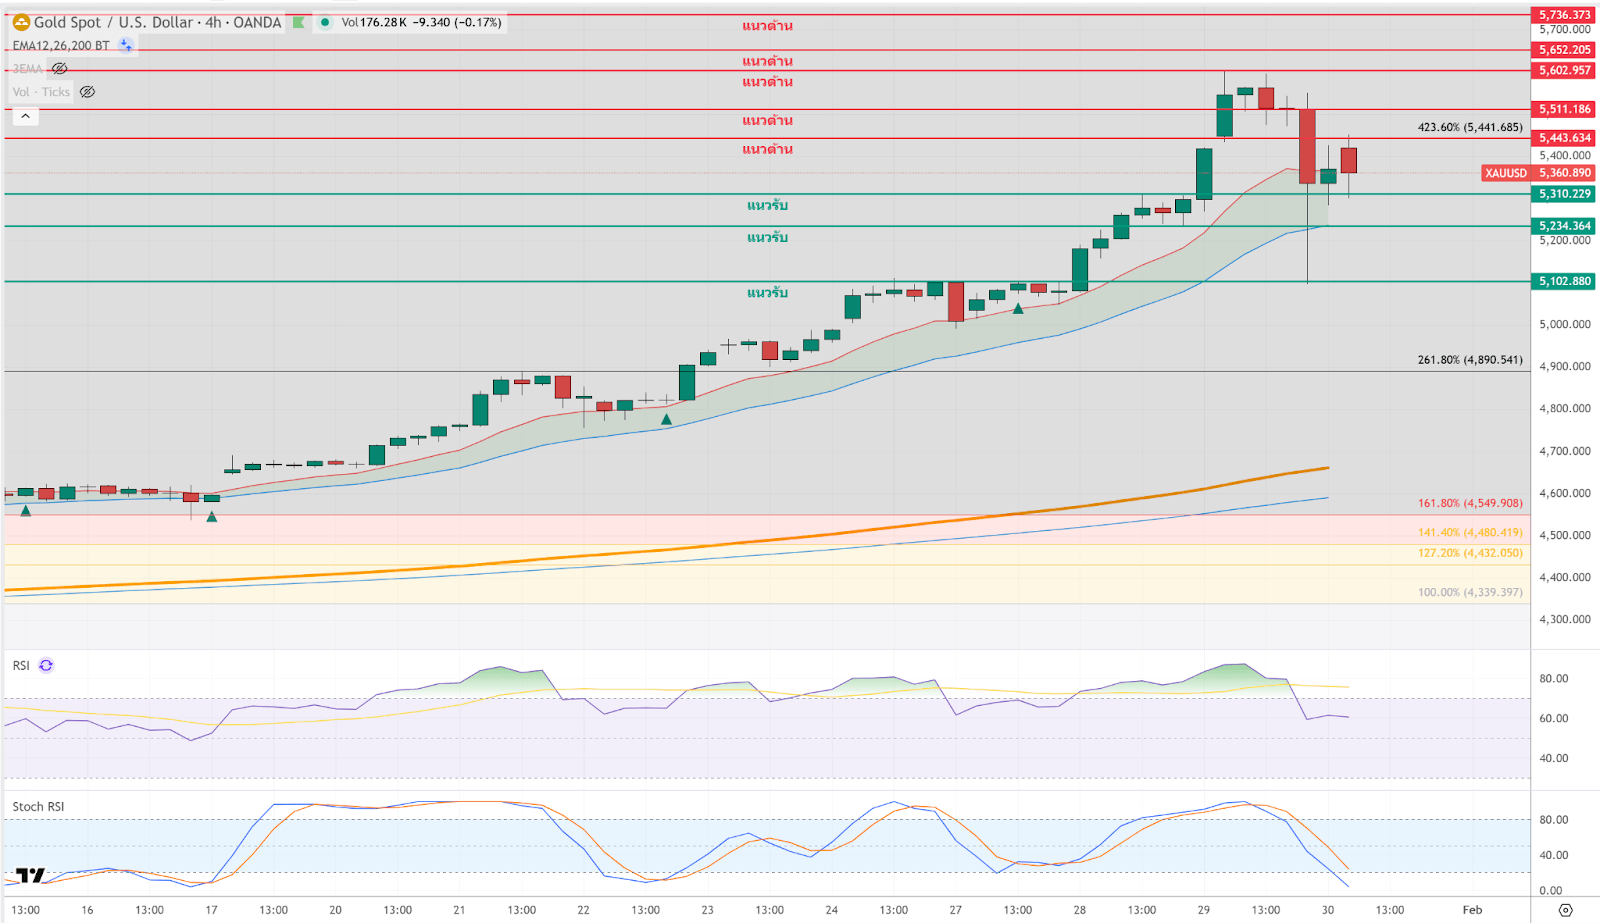Click the purple refresh icon next to RSI
1600x923 pixels.
(x=46, y=665)
